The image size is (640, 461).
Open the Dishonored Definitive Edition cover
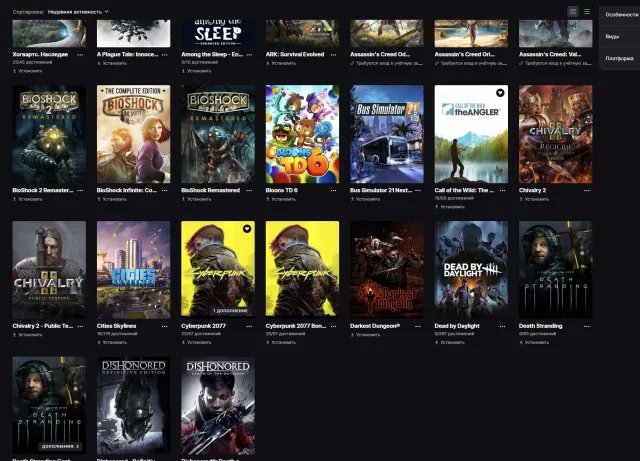tap(133, 405)
